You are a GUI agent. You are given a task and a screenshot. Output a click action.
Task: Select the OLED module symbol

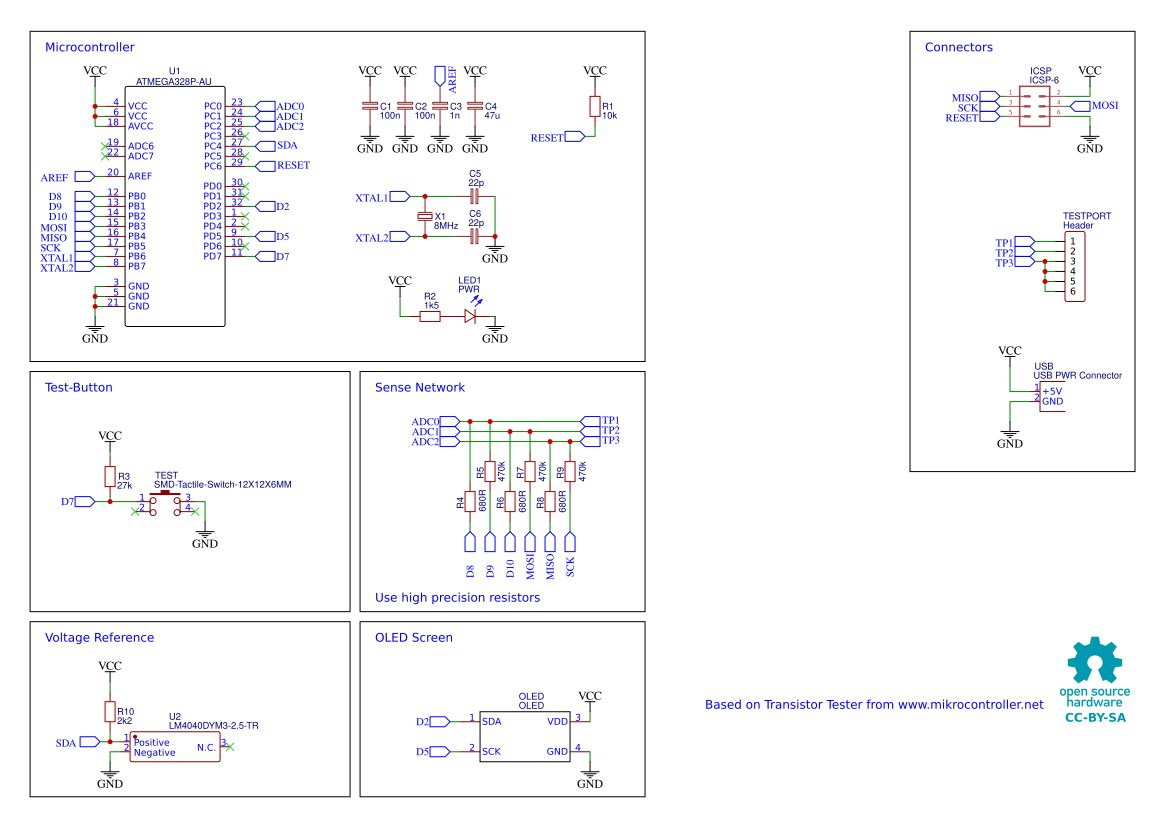(x=525, y=736)
